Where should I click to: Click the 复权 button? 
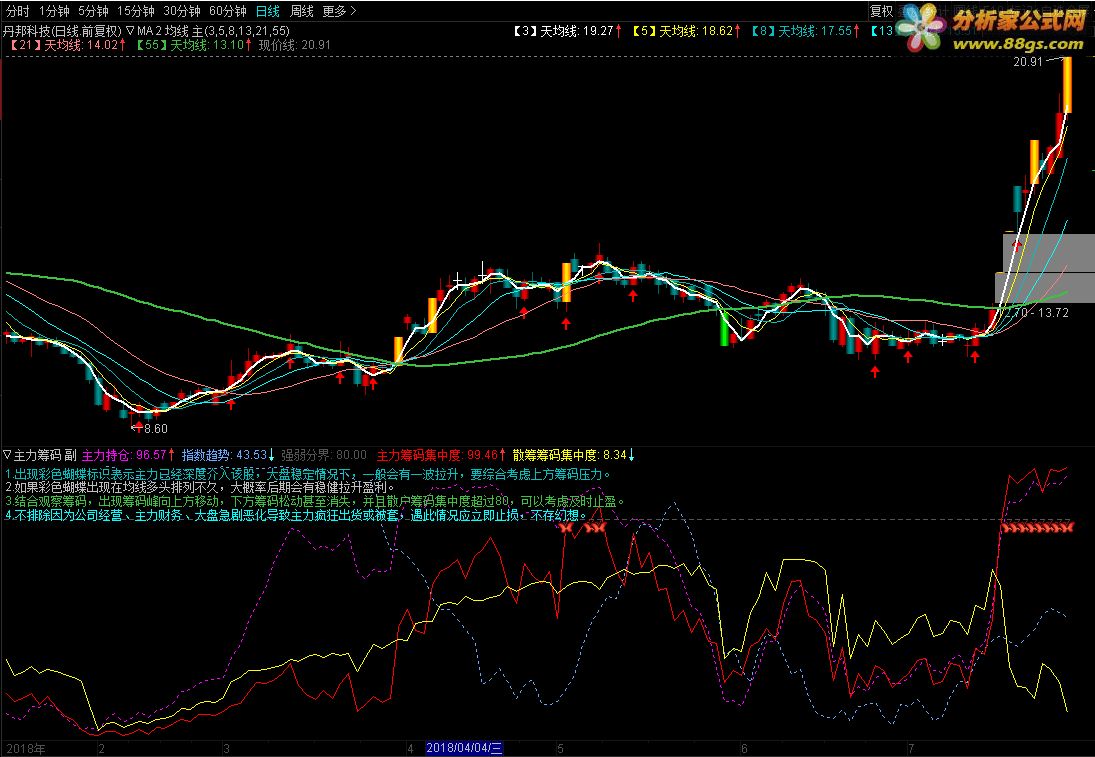[881, 11]
